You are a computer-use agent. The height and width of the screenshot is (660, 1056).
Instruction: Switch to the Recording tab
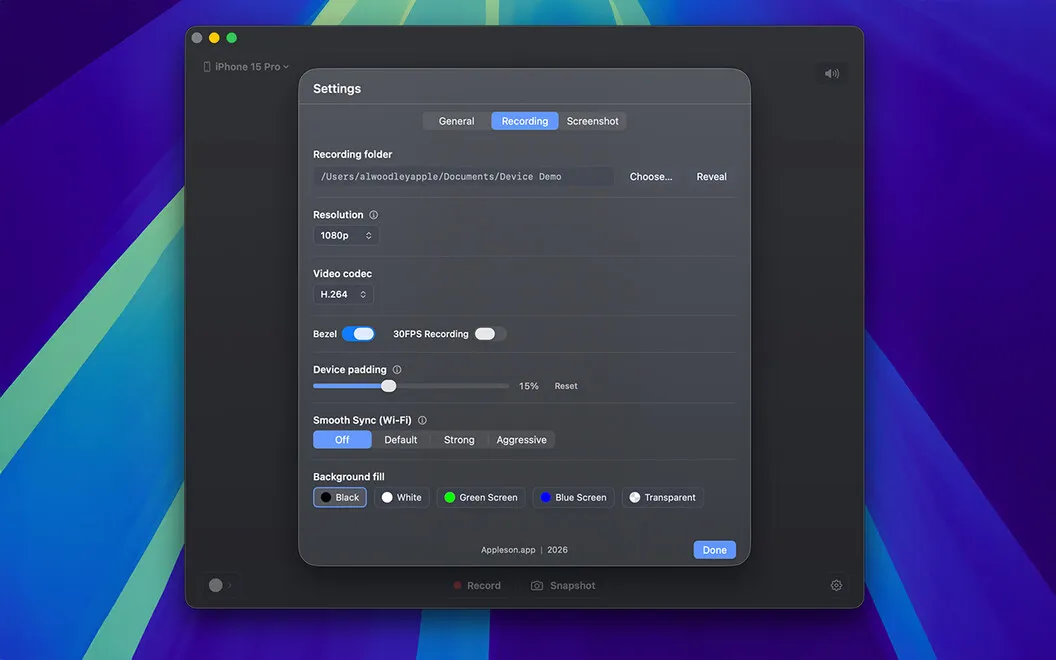[525, 121]
